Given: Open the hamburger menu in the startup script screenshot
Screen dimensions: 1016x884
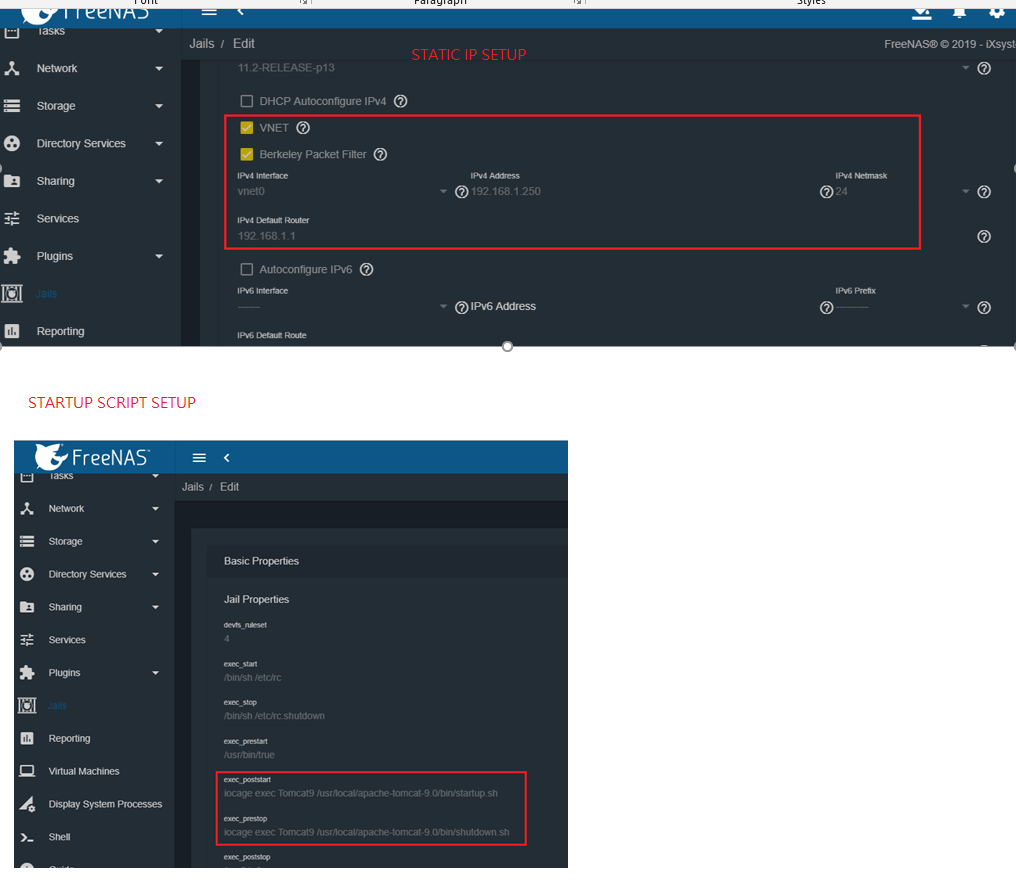Looking at the screenshot, I should [x=199, y=458].
